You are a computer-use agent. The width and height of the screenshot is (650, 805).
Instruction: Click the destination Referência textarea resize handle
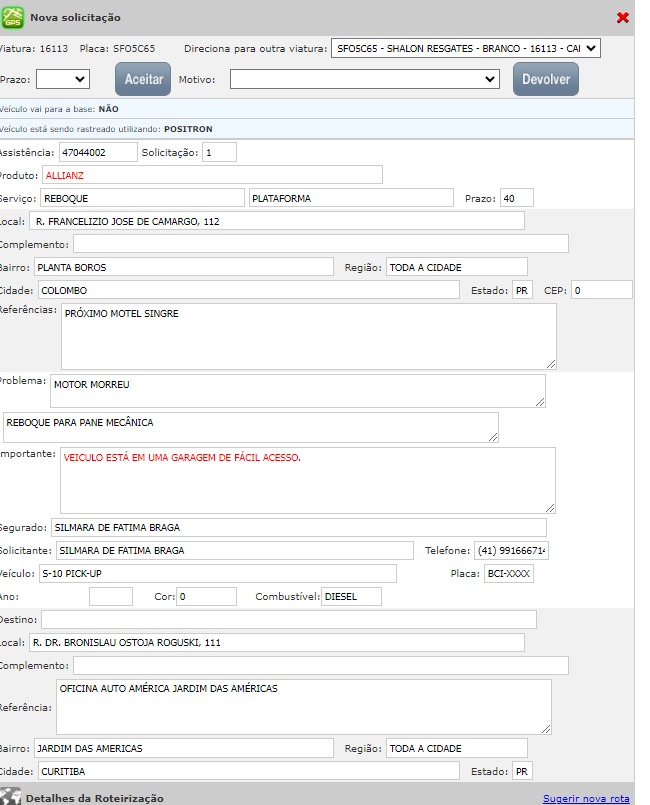click(546, 729)
